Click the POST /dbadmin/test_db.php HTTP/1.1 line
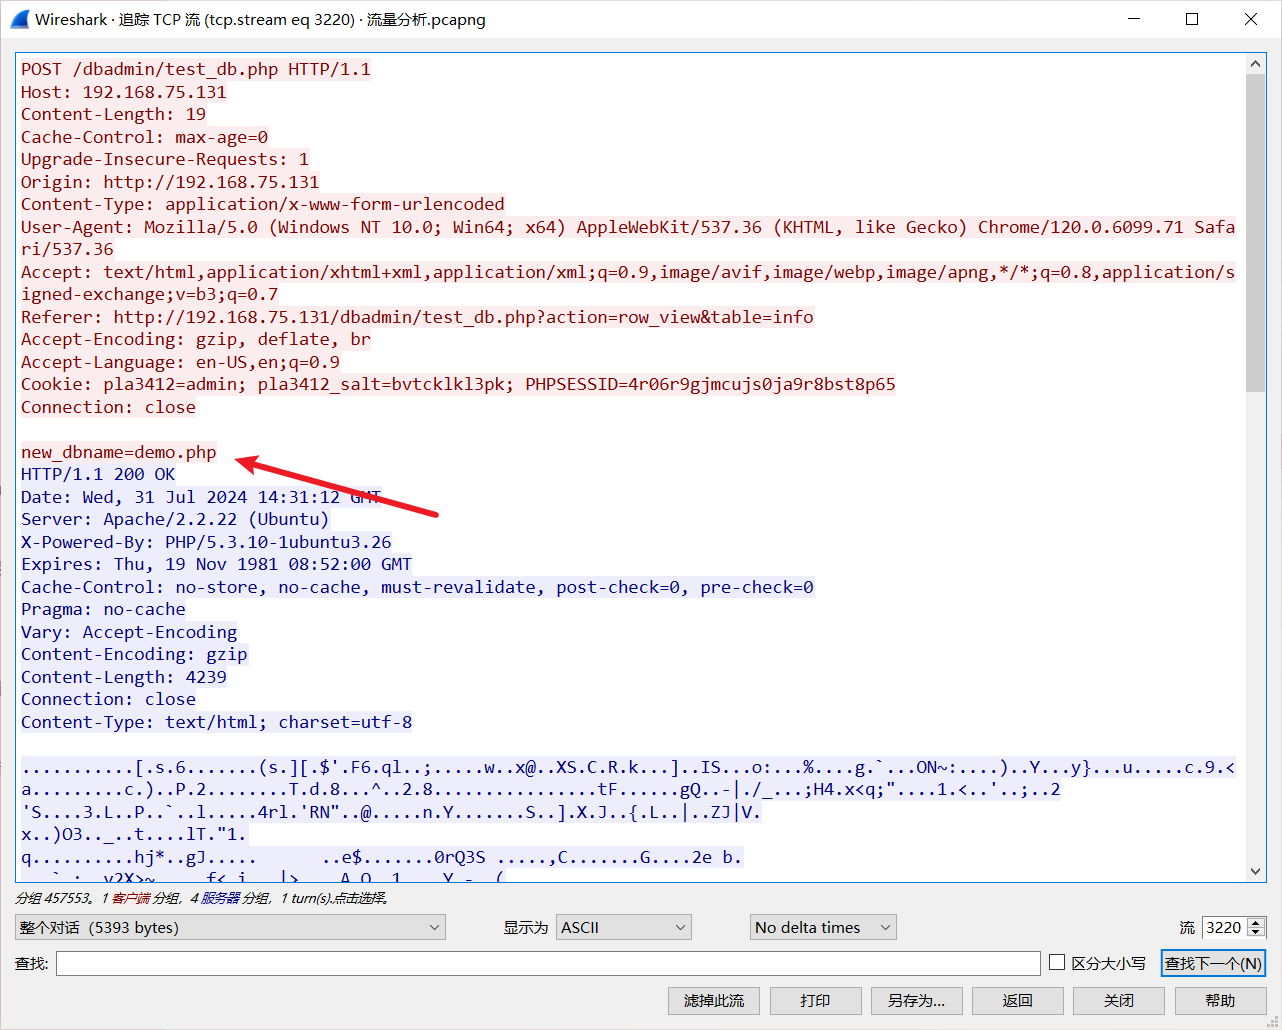Screen dimensions: 1282x1030 click(x=196, y=69)
